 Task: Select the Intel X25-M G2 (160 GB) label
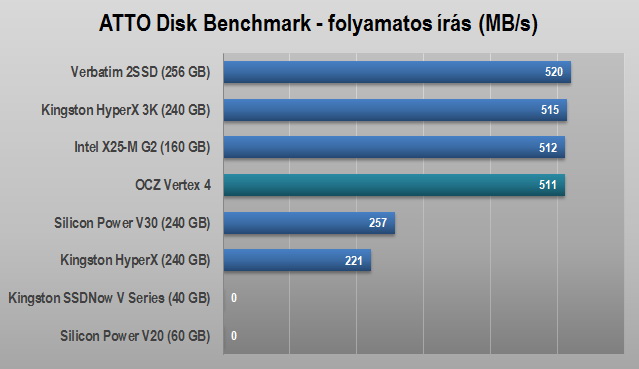pos(142,147)
